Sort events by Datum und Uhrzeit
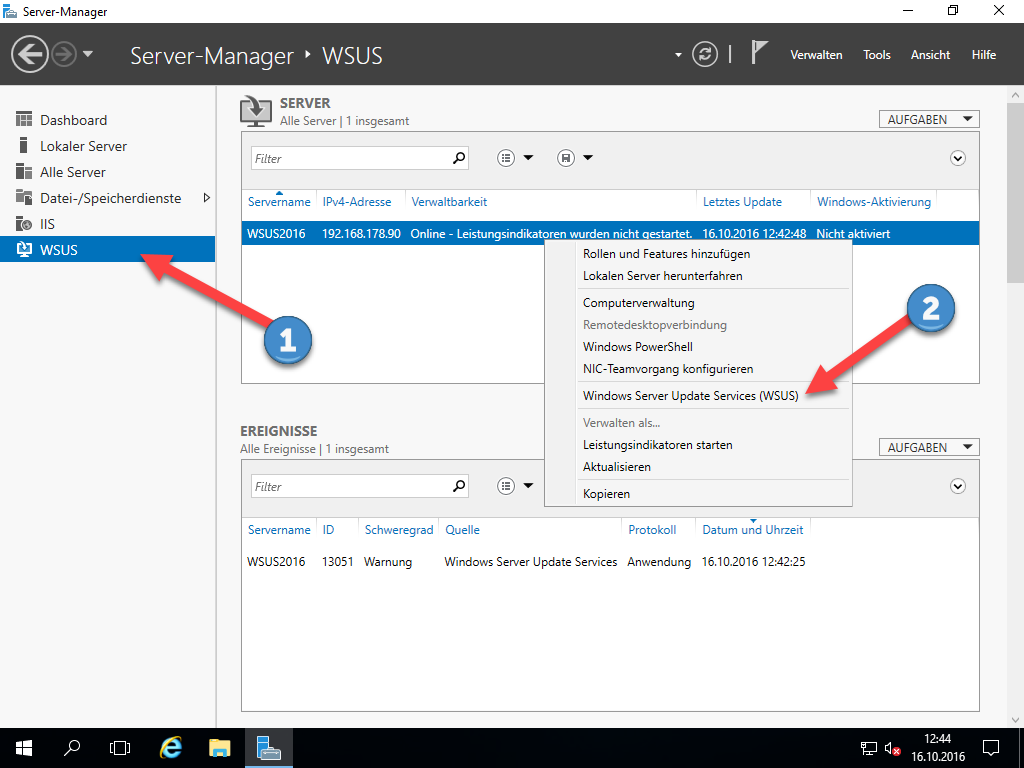The height and width of the screenshot is (768, 1024). coord(752,530)
